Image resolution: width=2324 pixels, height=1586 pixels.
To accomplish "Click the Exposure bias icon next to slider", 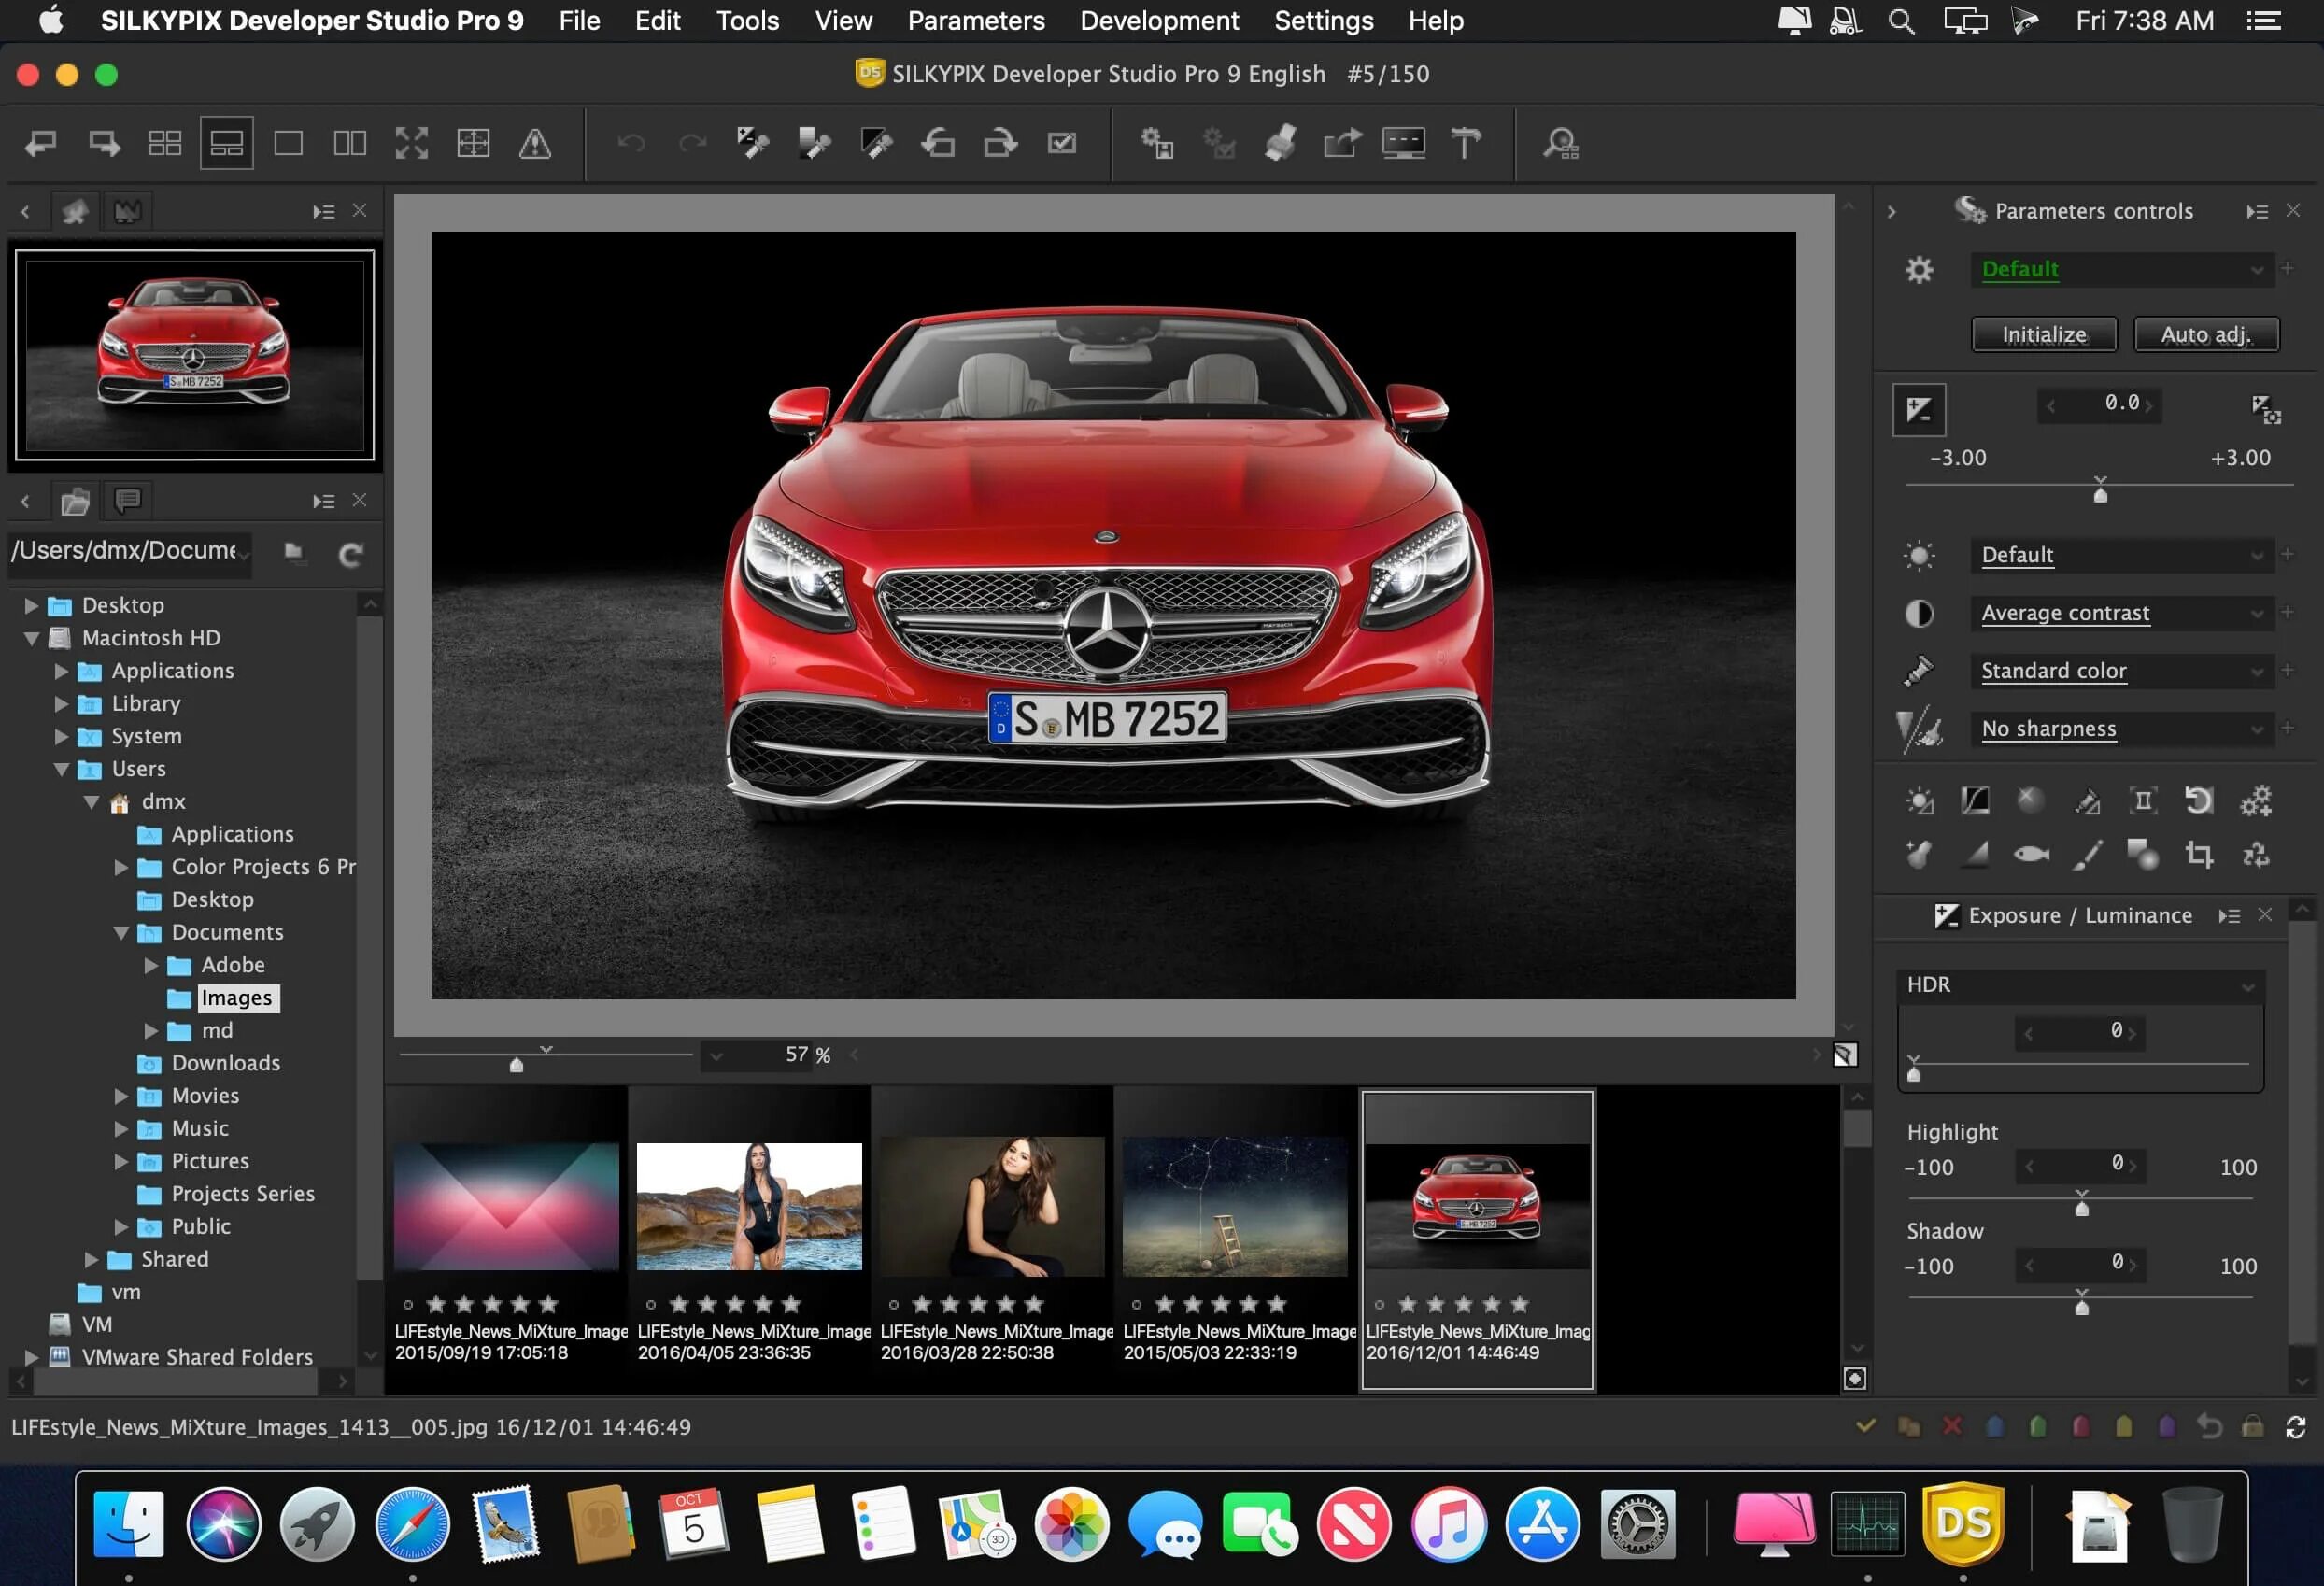I will pyautogui.click(x=1919, y=408).
